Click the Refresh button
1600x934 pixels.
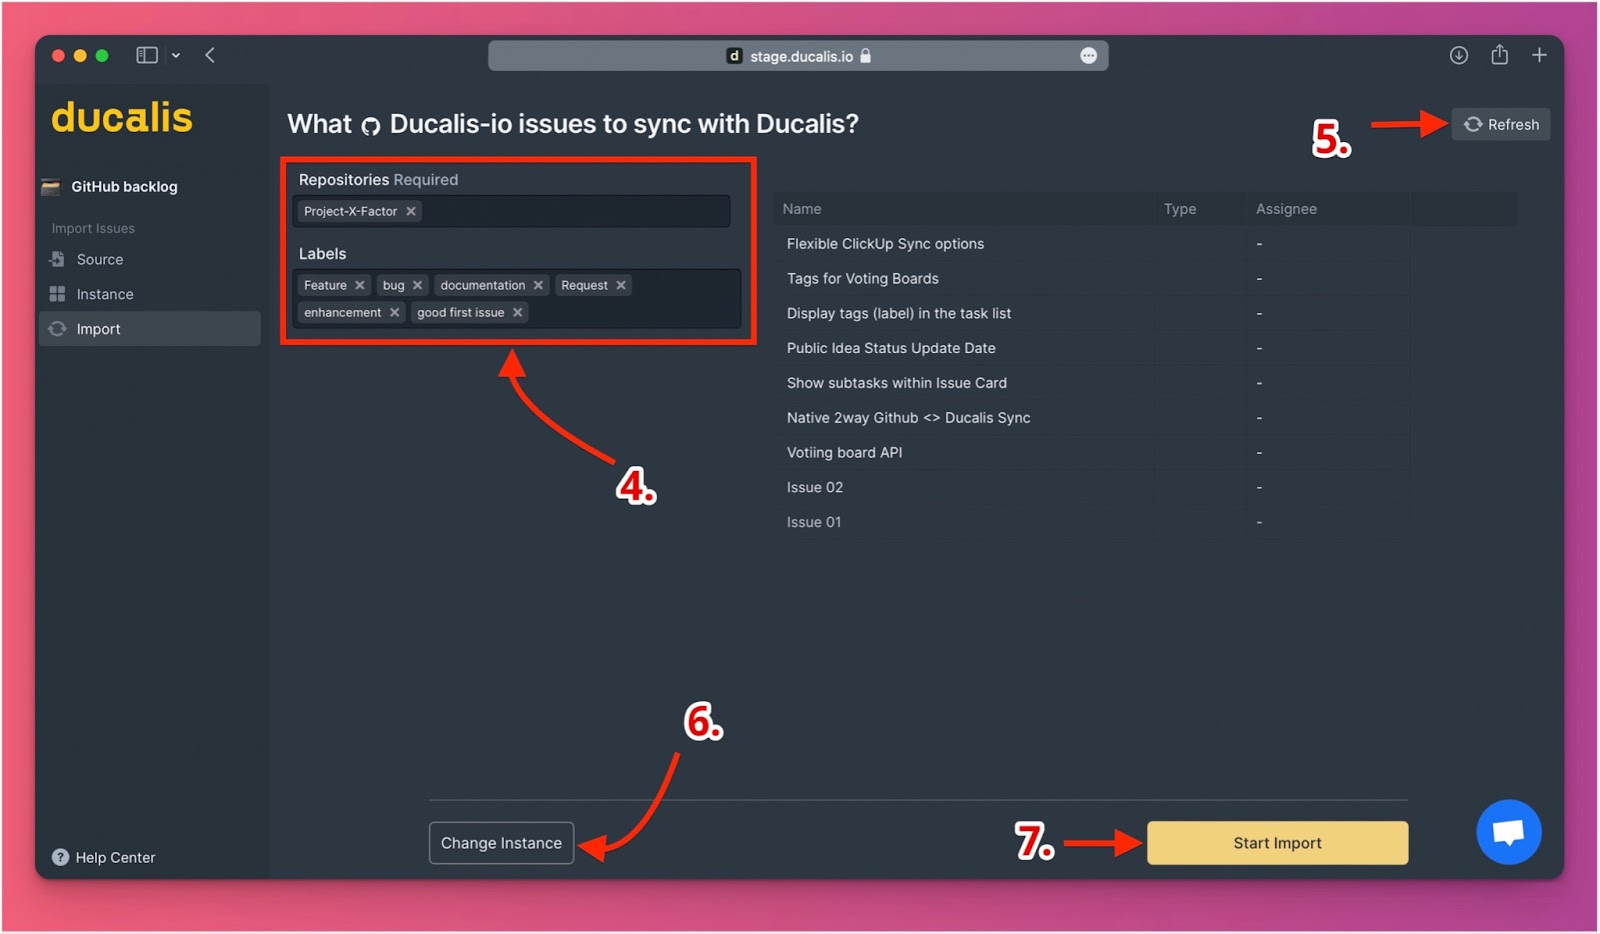point(1501,125)
